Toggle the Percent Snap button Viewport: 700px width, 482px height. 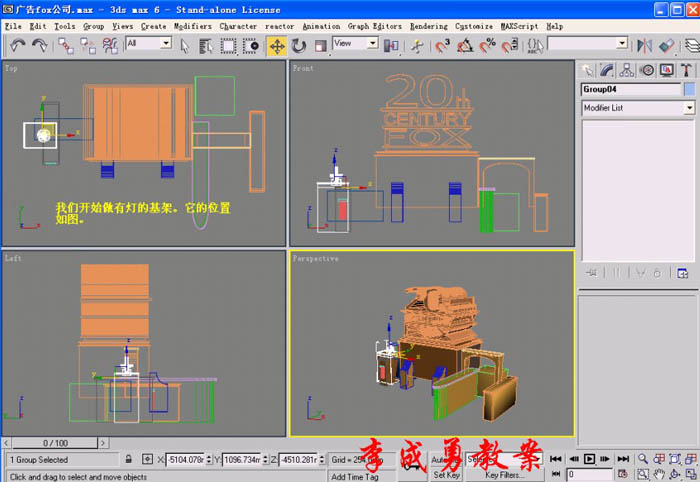[x=487, y=46]
